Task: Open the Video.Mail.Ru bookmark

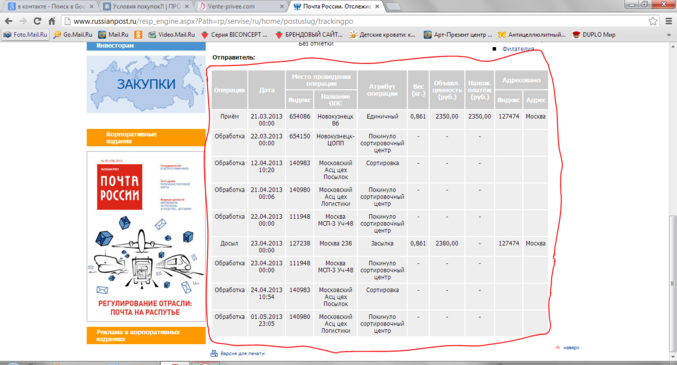Action: 171,35
